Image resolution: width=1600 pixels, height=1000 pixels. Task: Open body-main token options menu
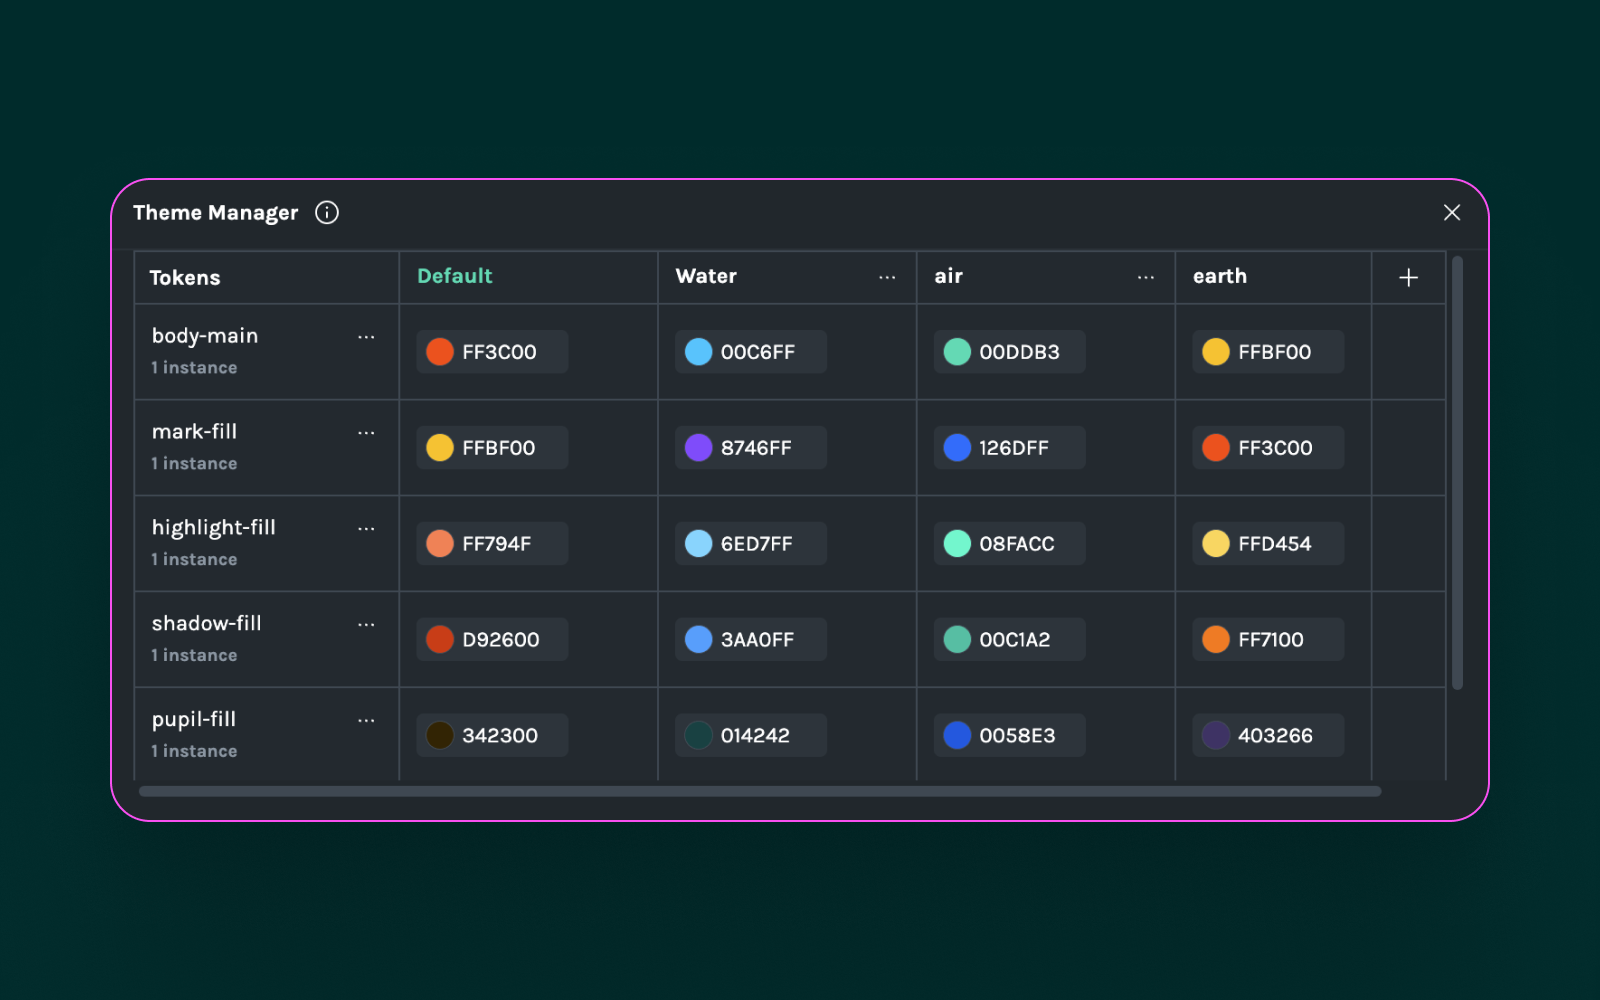coord(366,337)
